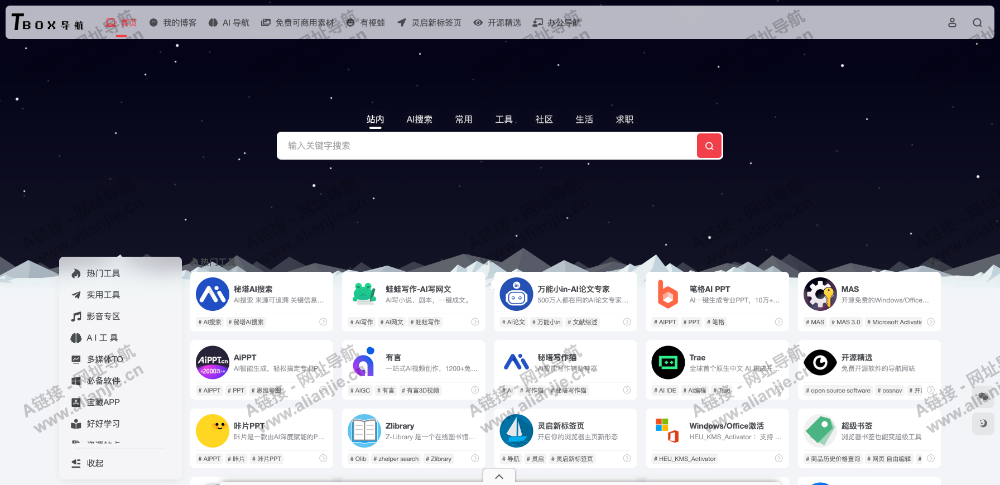Click the #PPT tag under AiPPT
The width and height of the screenshot is (1000, 485).
pos(238,390)
